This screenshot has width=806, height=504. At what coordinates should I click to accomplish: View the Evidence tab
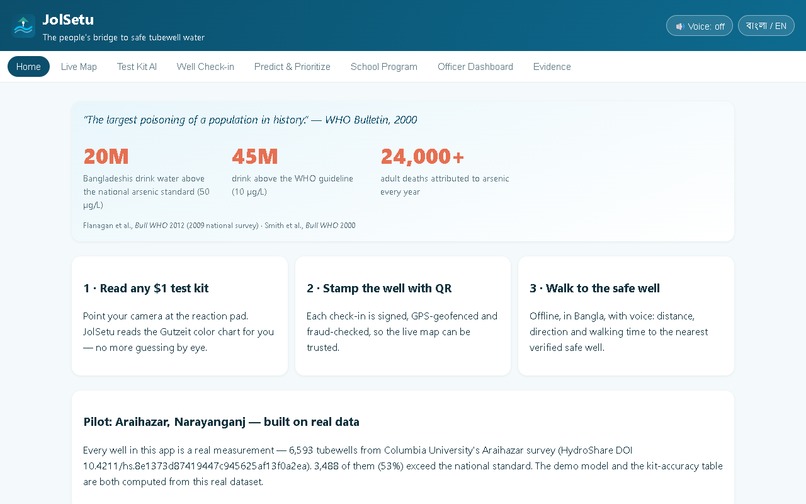(552, 66)
